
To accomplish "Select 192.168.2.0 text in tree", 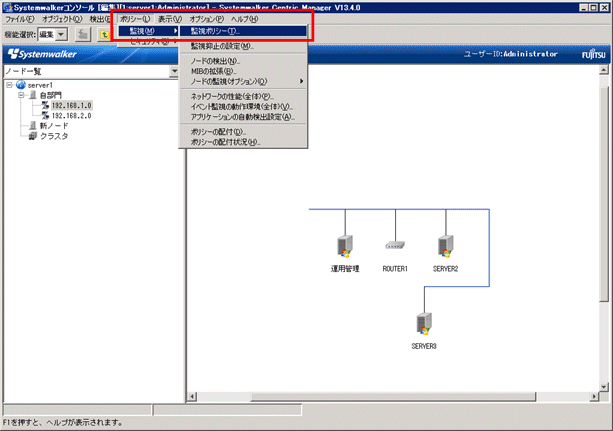I will (72, 115).
